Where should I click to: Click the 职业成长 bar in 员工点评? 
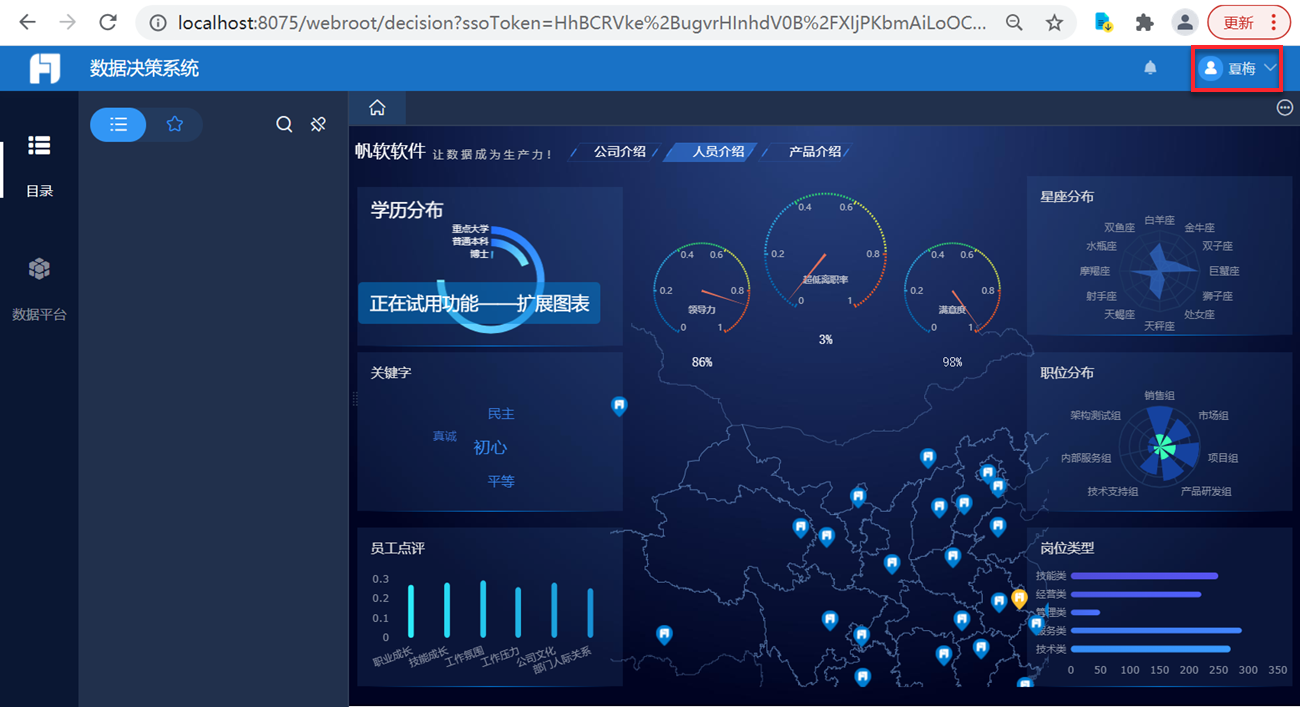411,611
